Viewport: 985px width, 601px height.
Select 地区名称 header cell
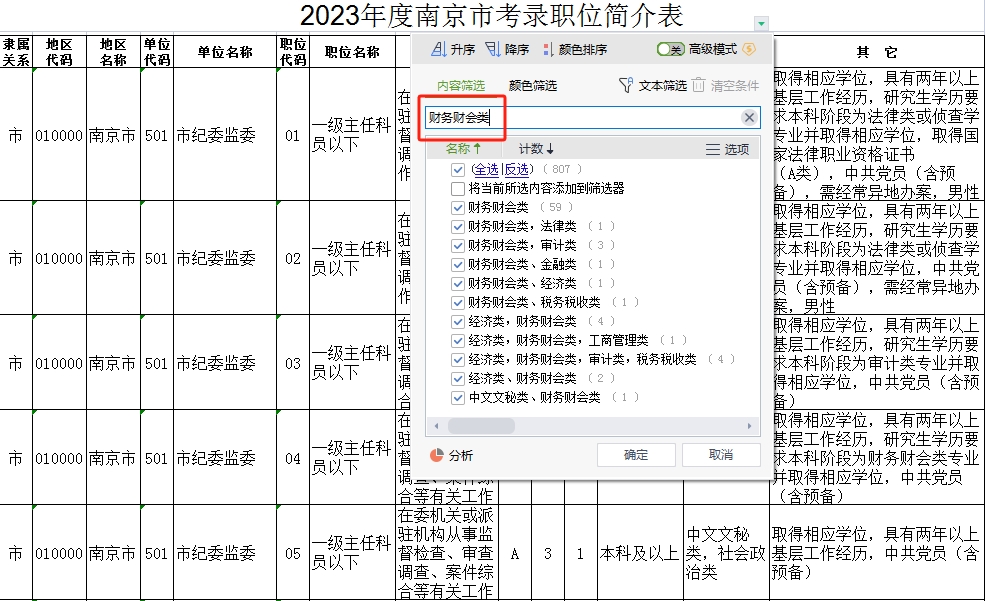(113, 51)
